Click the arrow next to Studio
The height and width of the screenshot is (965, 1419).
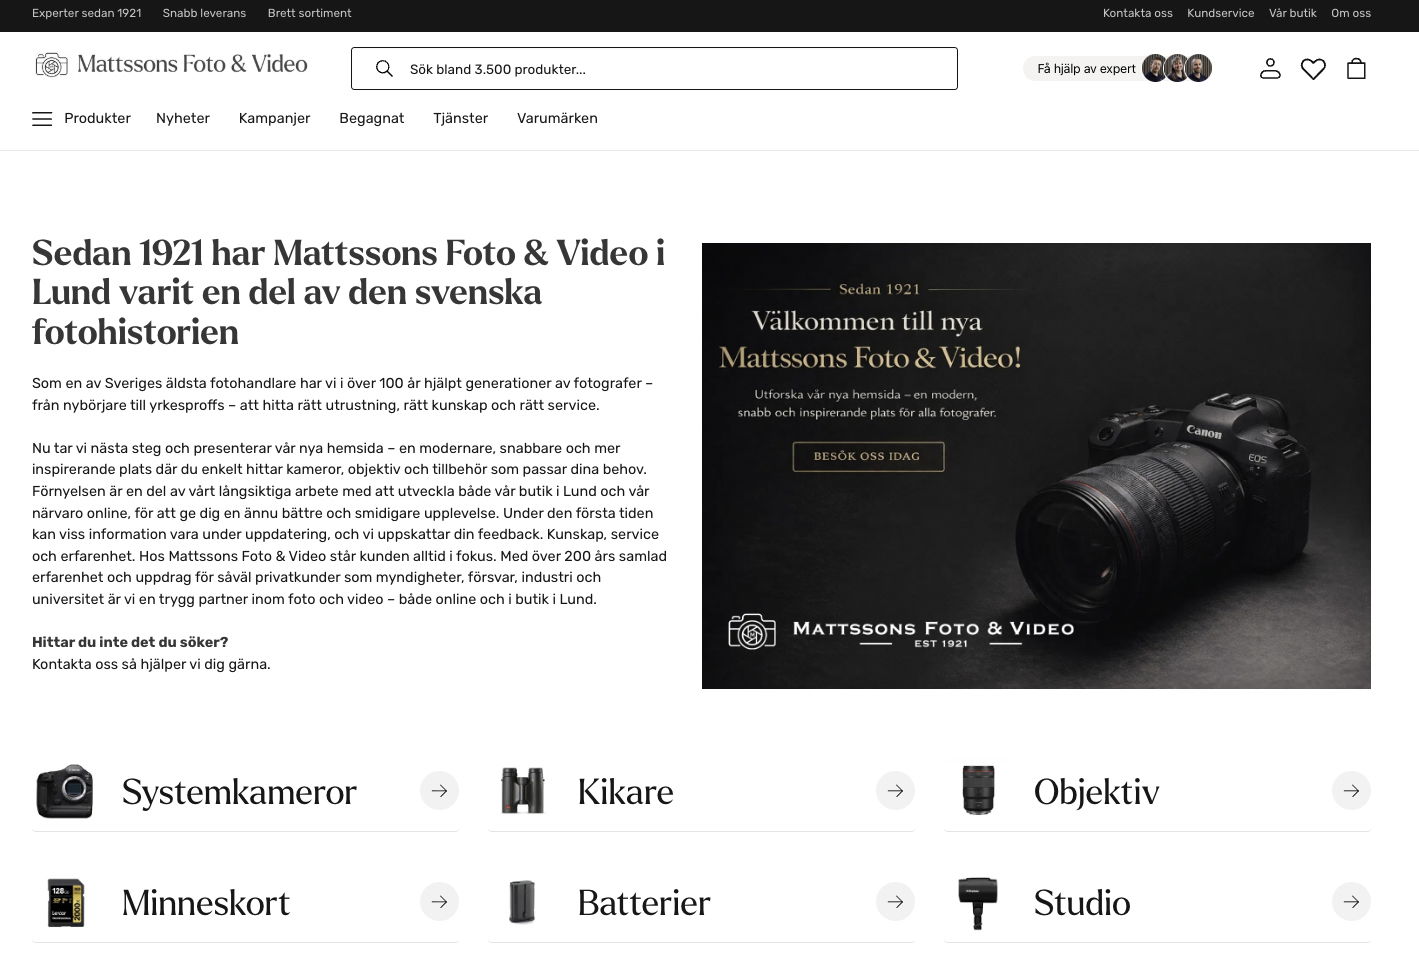pyautogui.click(x=1351, y=902)
